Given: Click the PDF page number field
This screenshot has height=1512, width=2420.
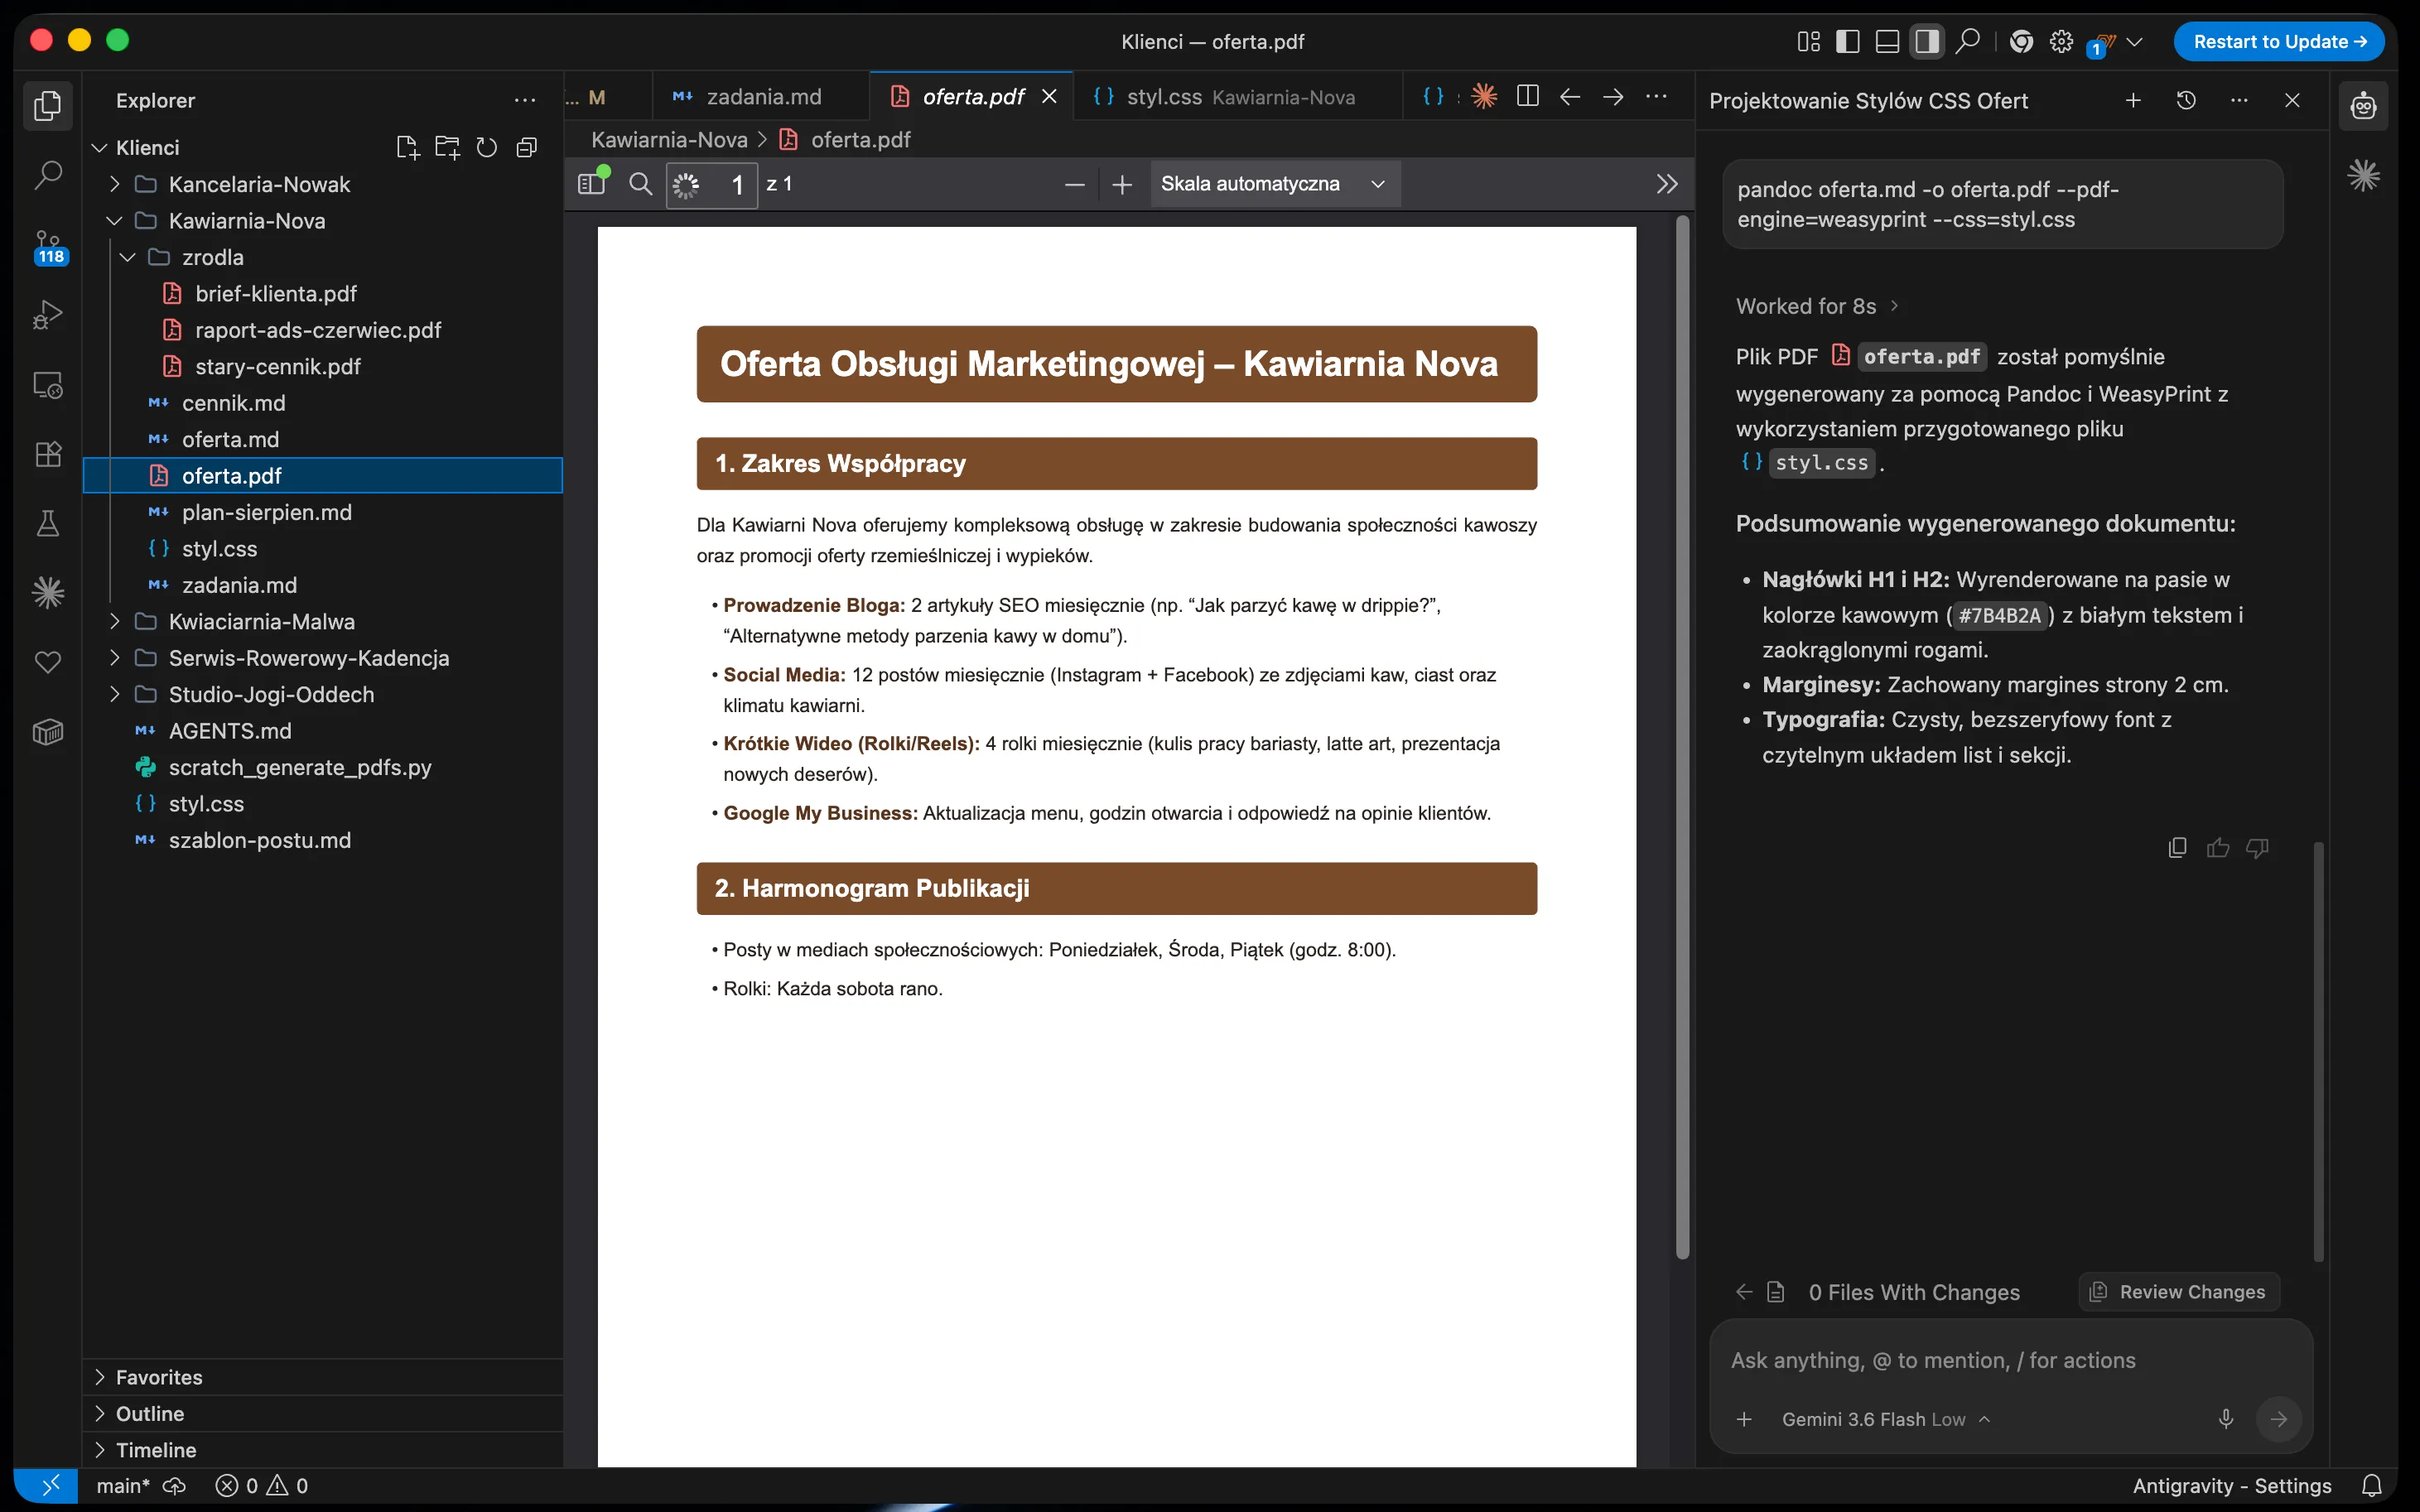Looking at the screenshot, I should point(712,184).
